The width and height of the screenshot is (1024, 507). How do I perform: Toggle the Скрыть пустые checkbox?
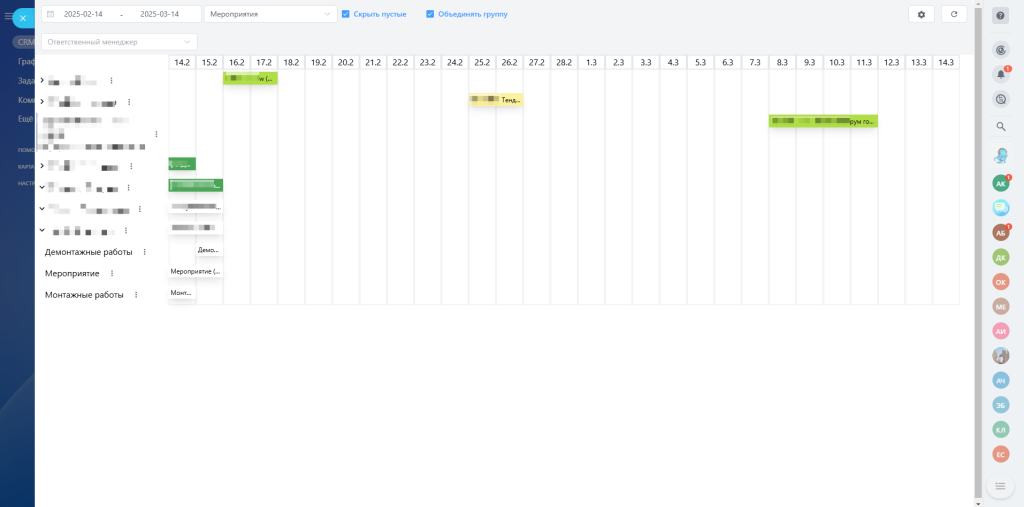(346, 14)
